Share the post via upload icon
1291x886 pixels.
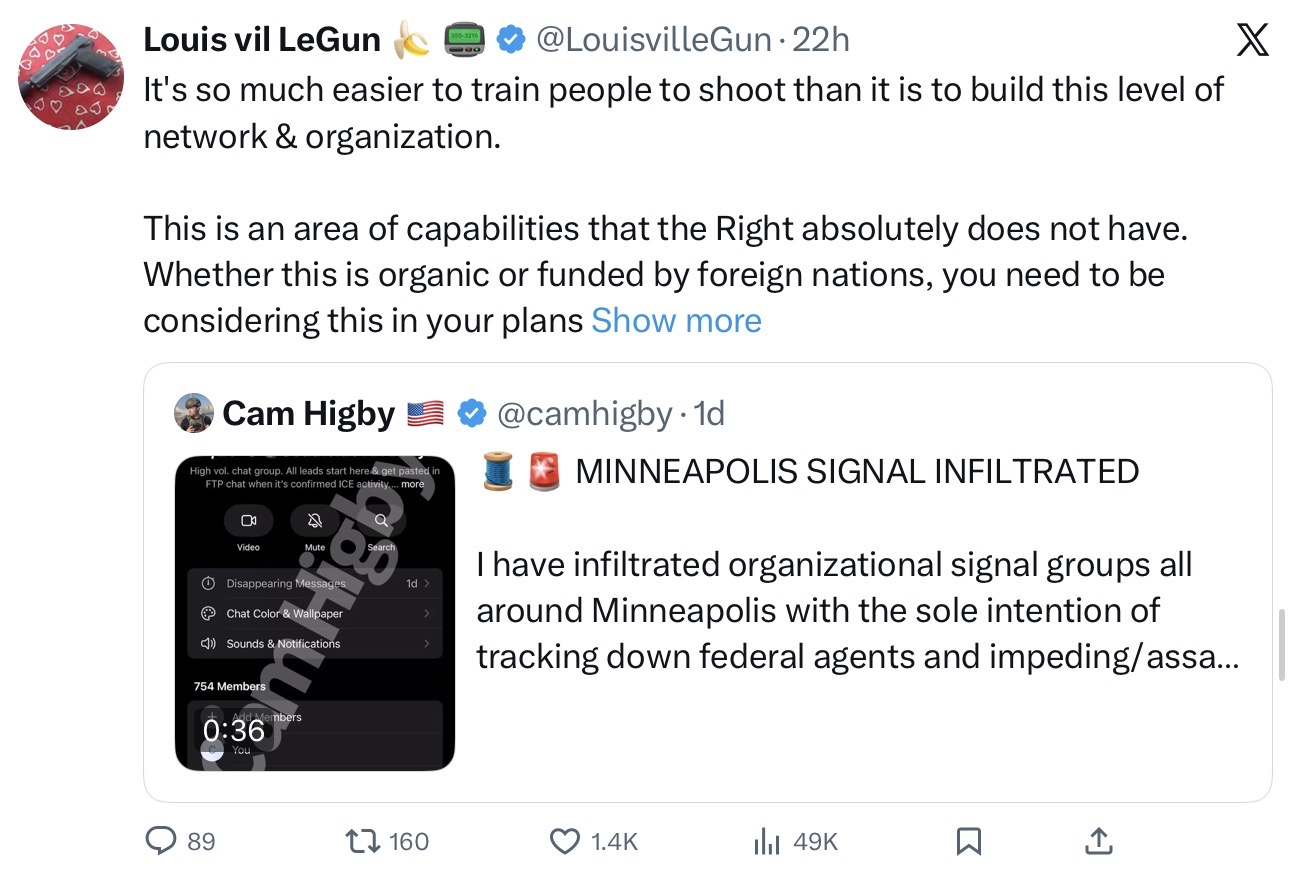(x=1097, y=841)
